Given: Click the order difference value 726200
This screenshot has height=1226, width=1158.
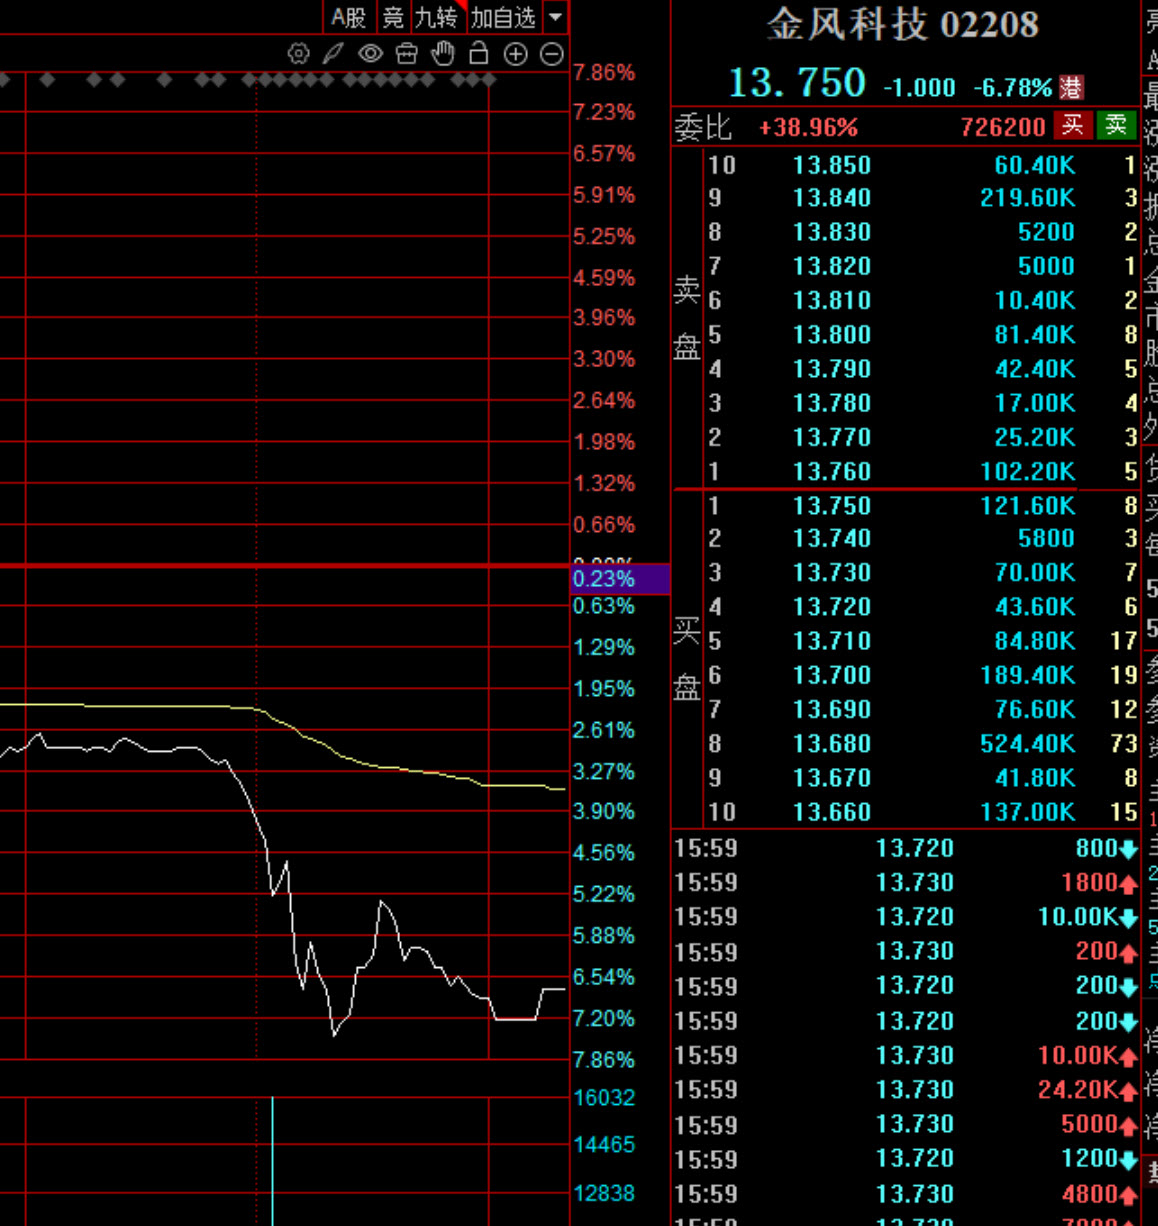Looking at the screenshot, I should pos(1002,127).
